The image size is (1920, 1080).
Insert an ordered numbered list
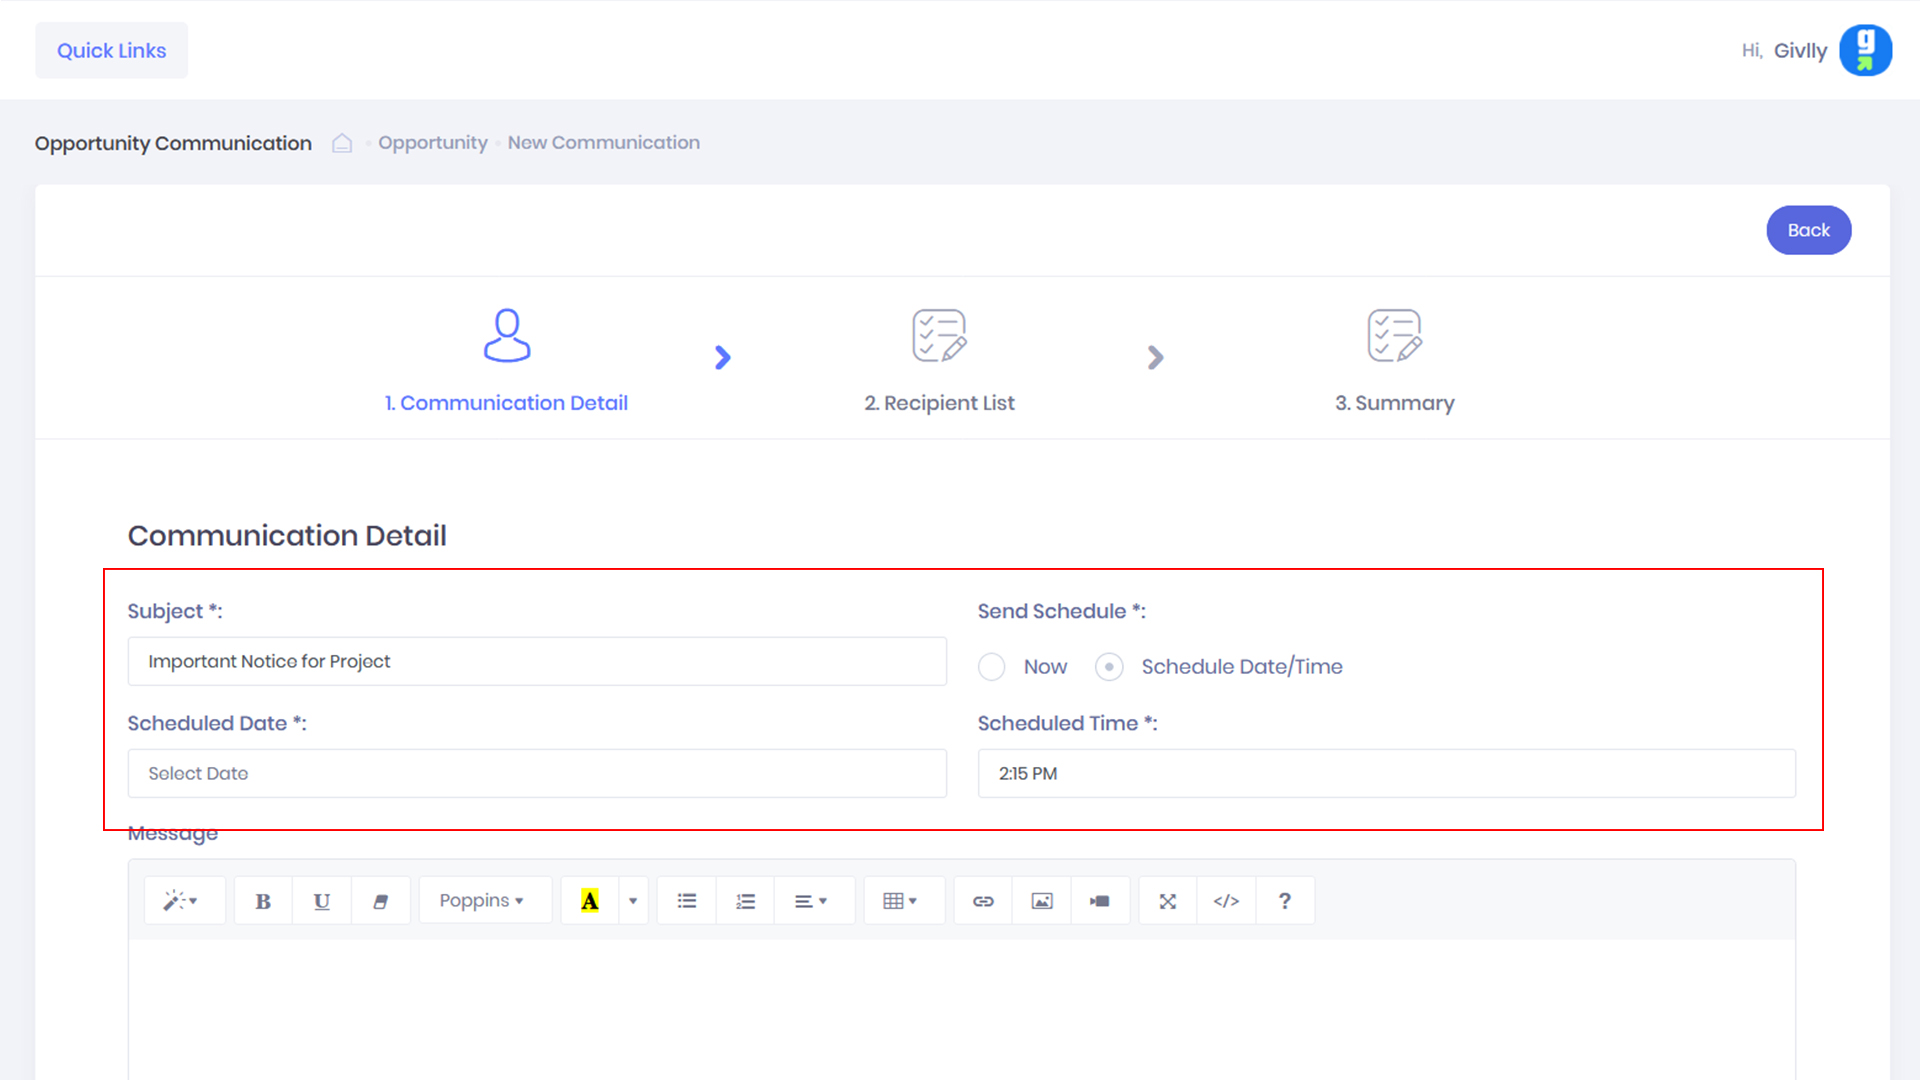click(x=745, y=901)
